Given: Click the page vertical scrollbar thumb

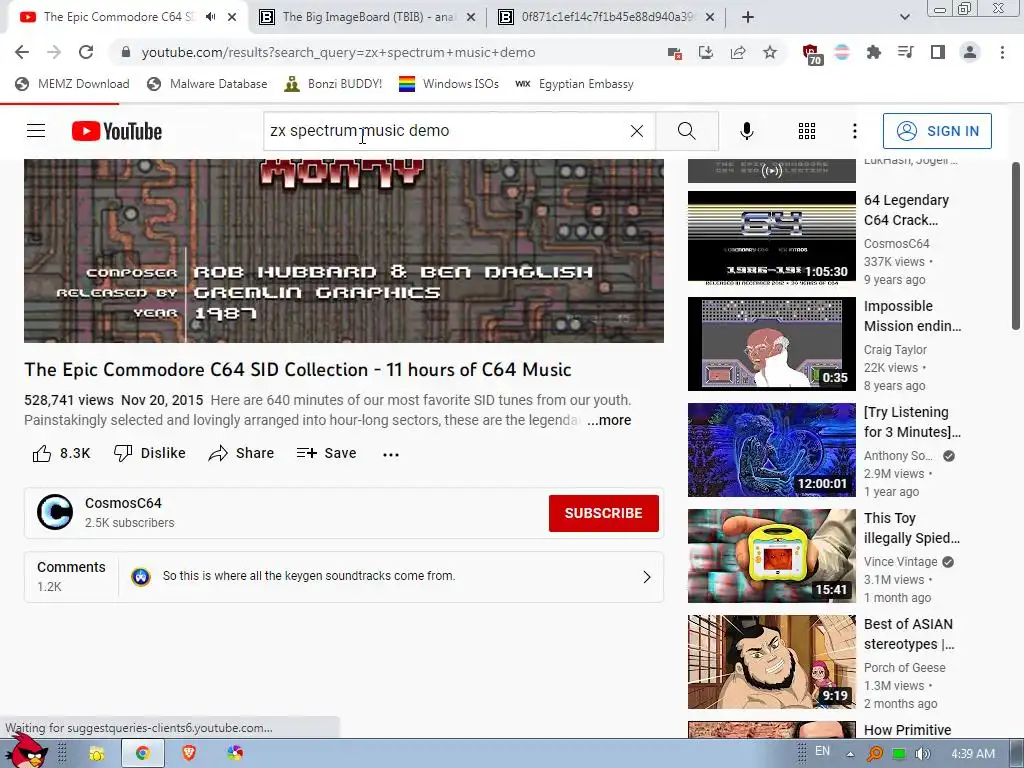Looking at the screenshot, I should tap(1016, 246).
